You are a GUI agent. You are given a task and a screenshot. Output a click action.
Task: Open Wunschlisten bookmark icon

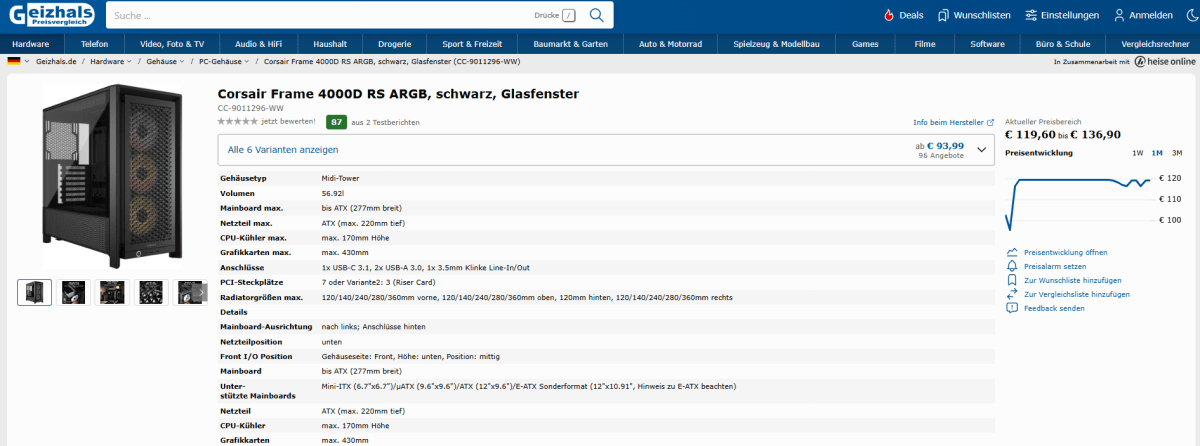tap(943, 15)
